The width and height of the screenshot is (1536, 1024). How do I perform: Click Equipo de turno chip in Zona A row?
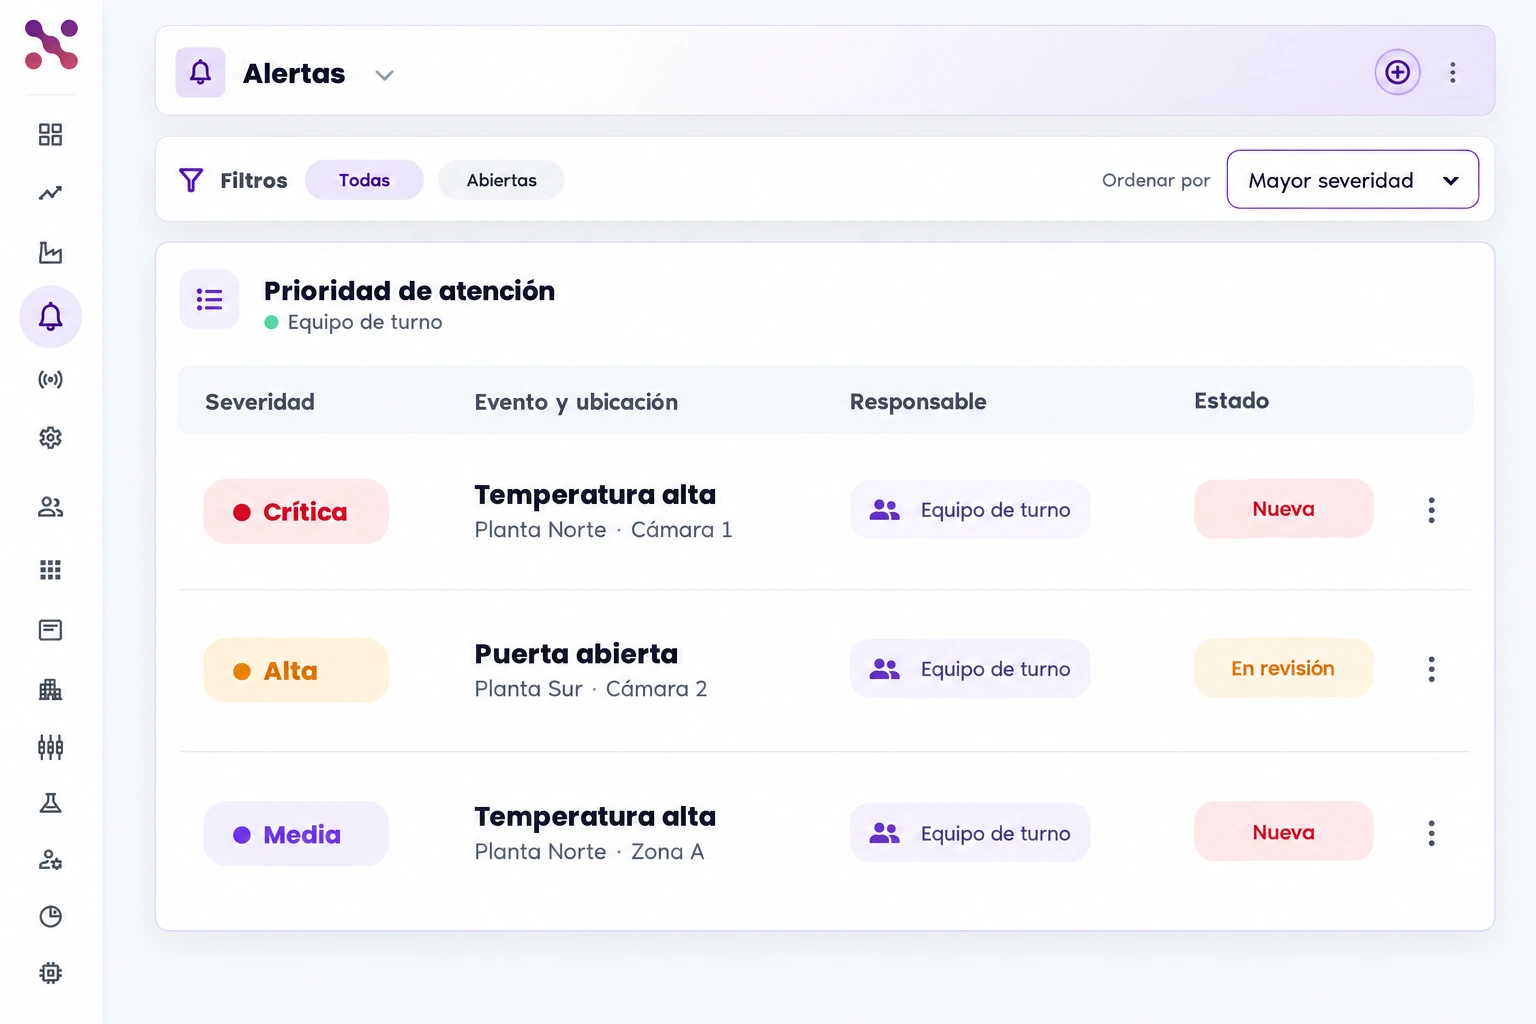(970, 833)
